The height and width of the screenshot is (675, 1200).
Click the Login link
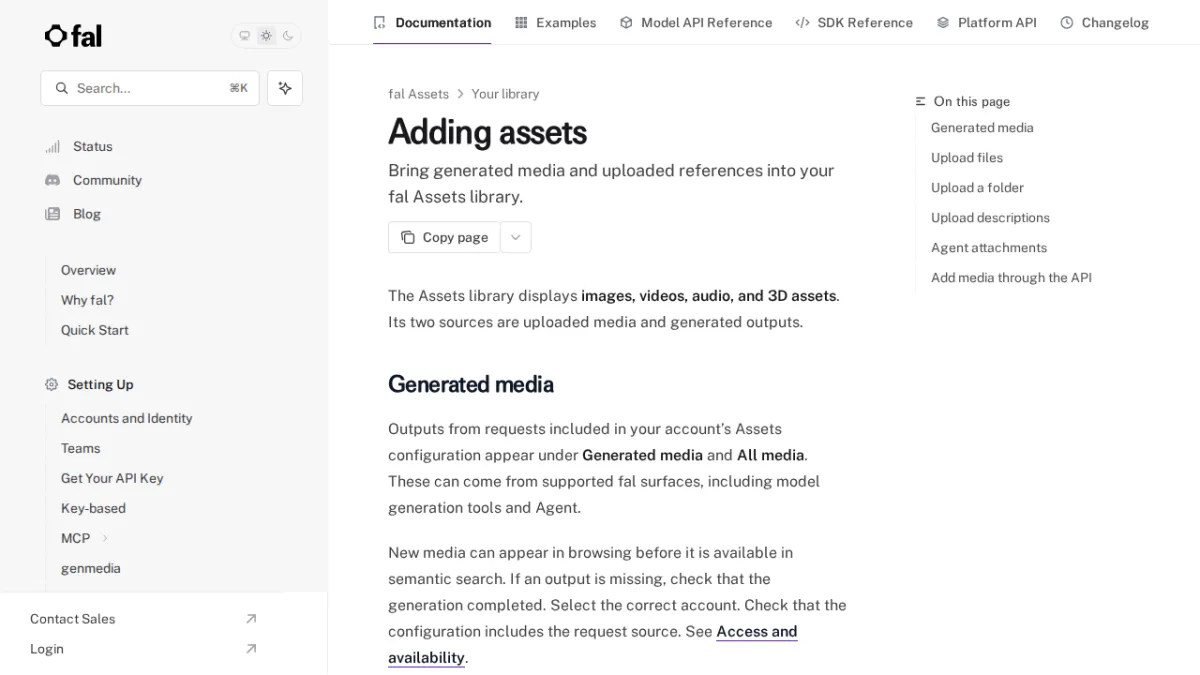(x=47, y=649)
